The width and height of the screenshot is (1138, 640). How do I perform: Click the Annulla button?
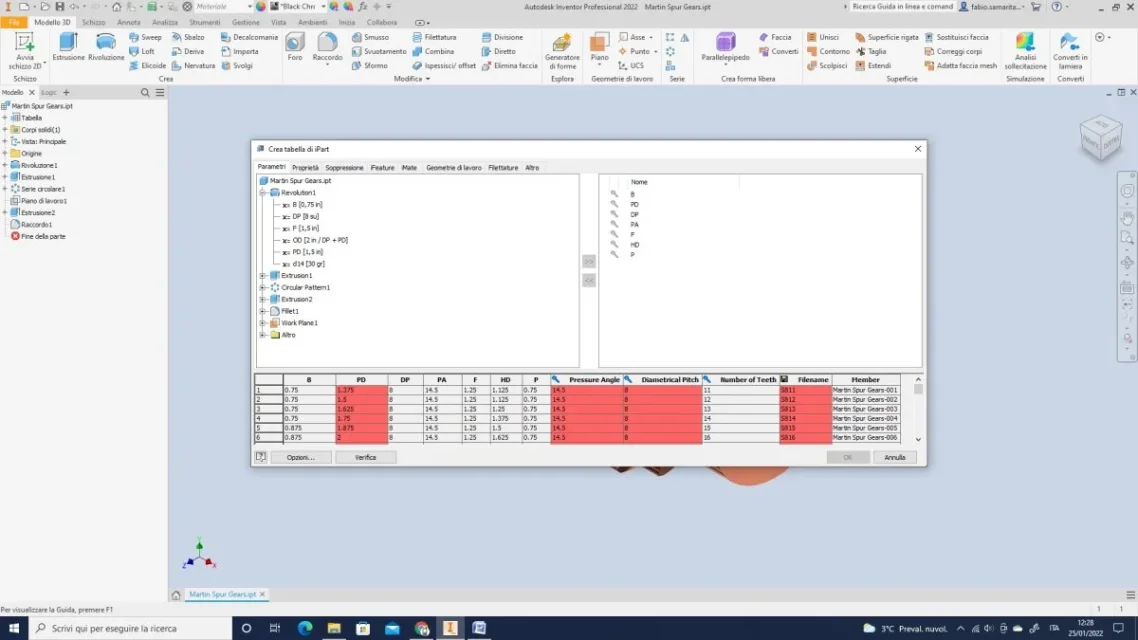point(895,457)
